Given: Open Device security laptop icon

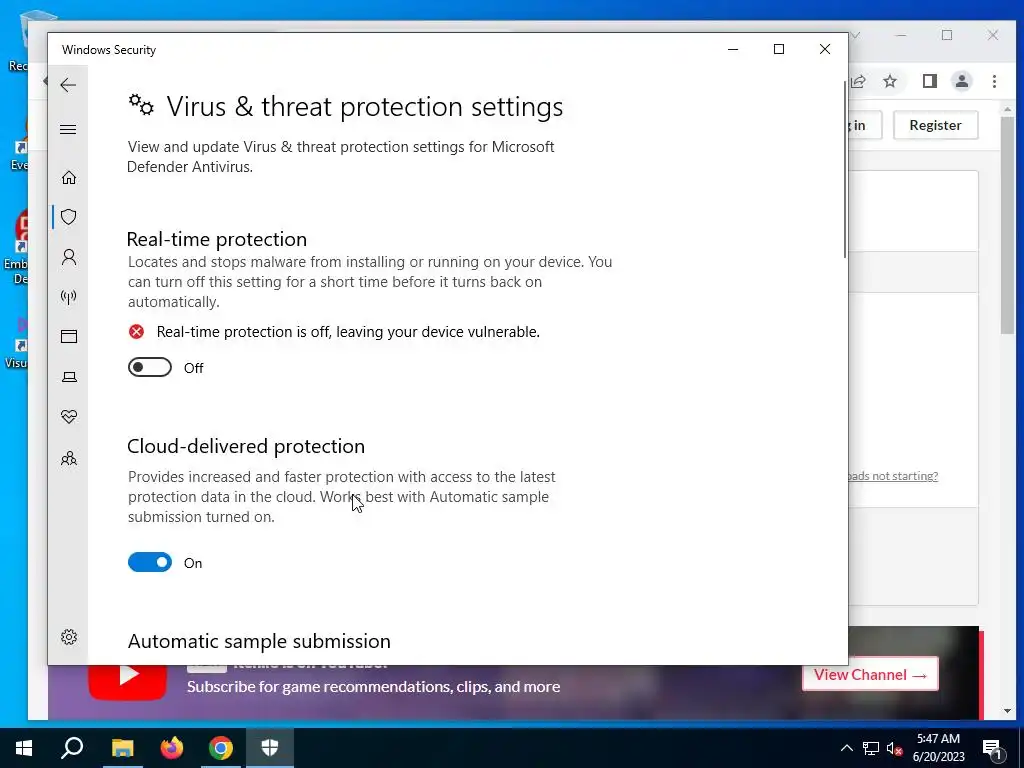Looking at the screenshot, I should pos(69,377).
